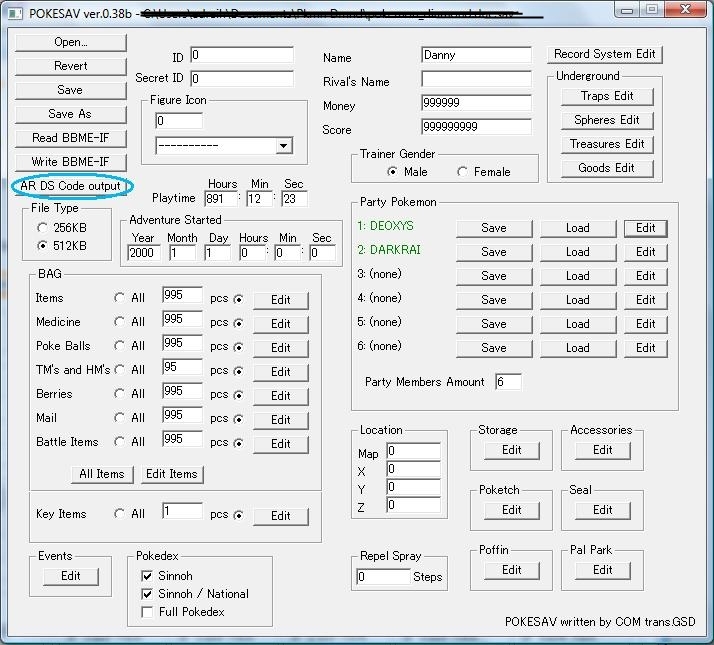Open Poffin Edit
Image resolution: width=714 pixels, height=645 pixels.
tap(511, 570)
